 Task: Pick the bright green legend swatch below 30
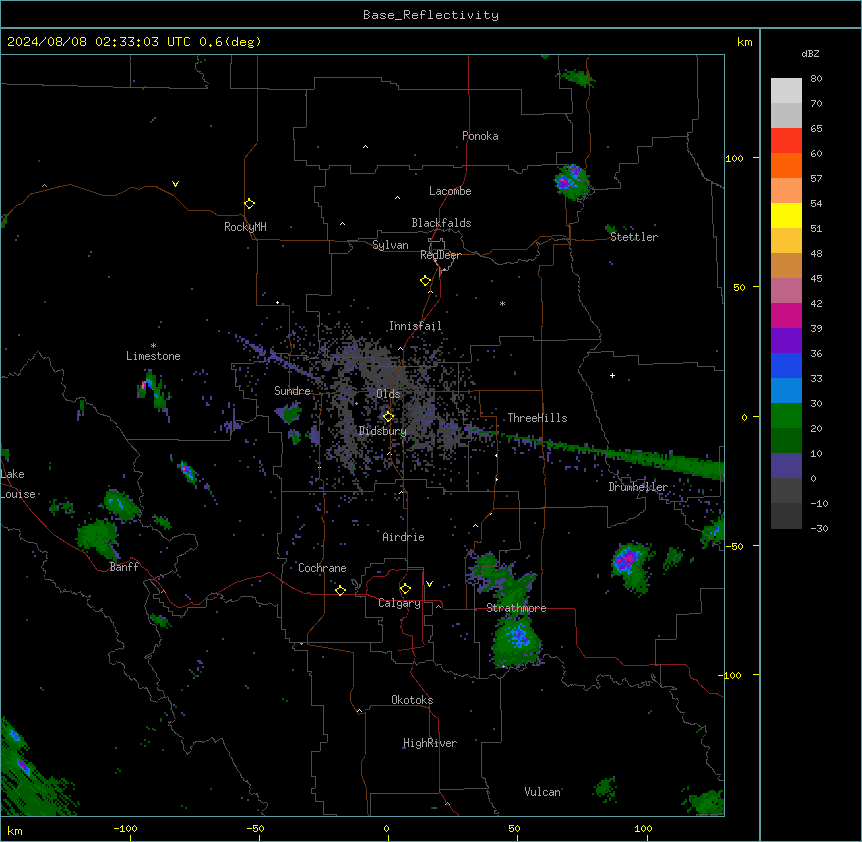[x=786, y=416]
